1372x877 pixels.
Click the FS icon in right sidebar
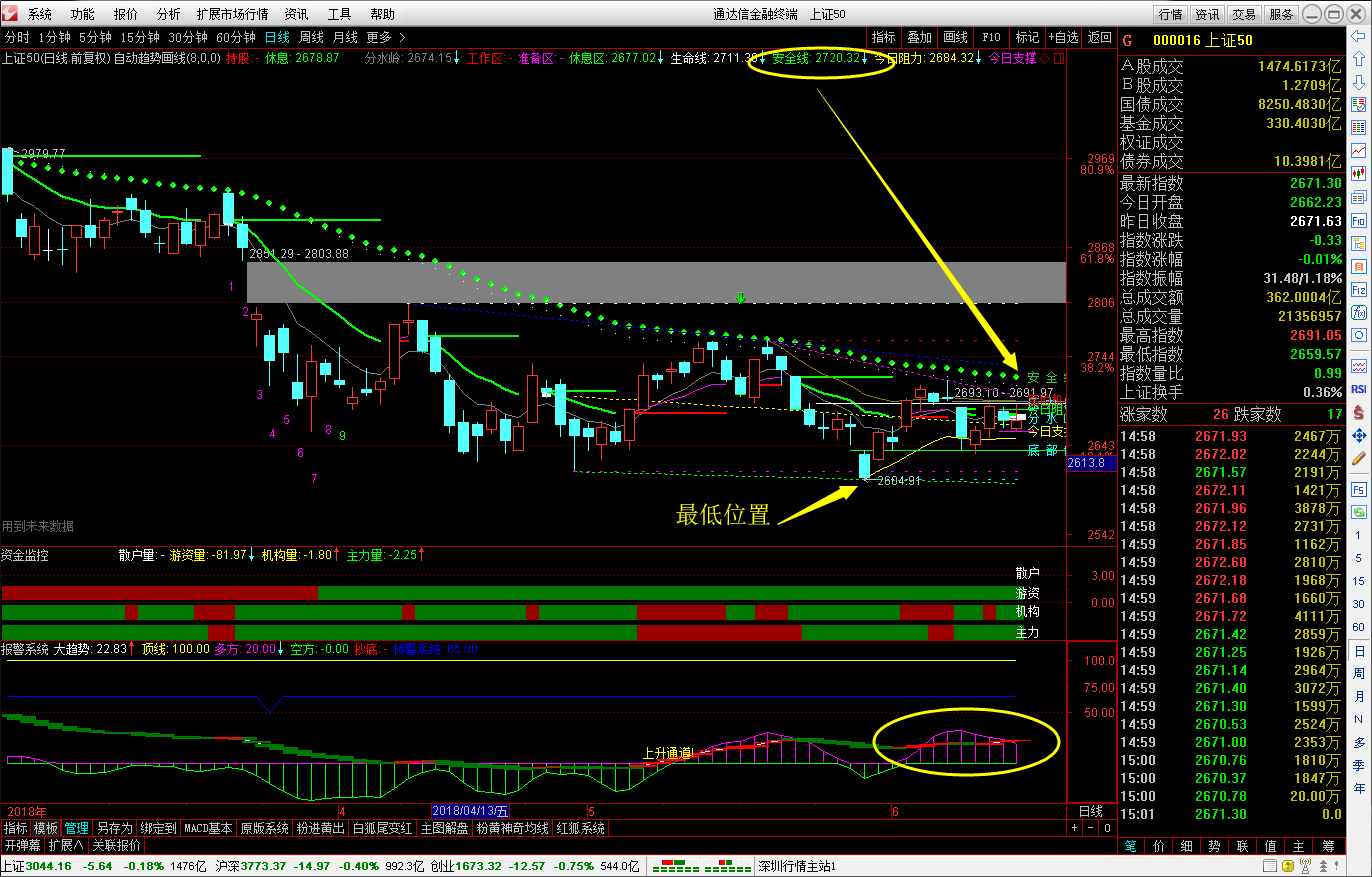(x=1359, y=490)
